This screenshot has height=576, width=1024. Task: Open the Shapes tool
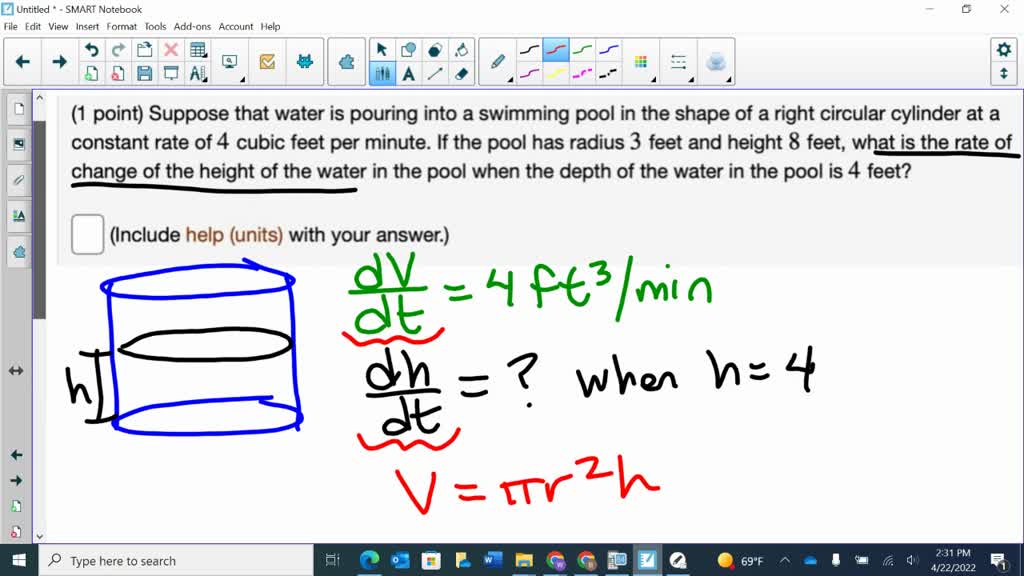click(407, 48)
